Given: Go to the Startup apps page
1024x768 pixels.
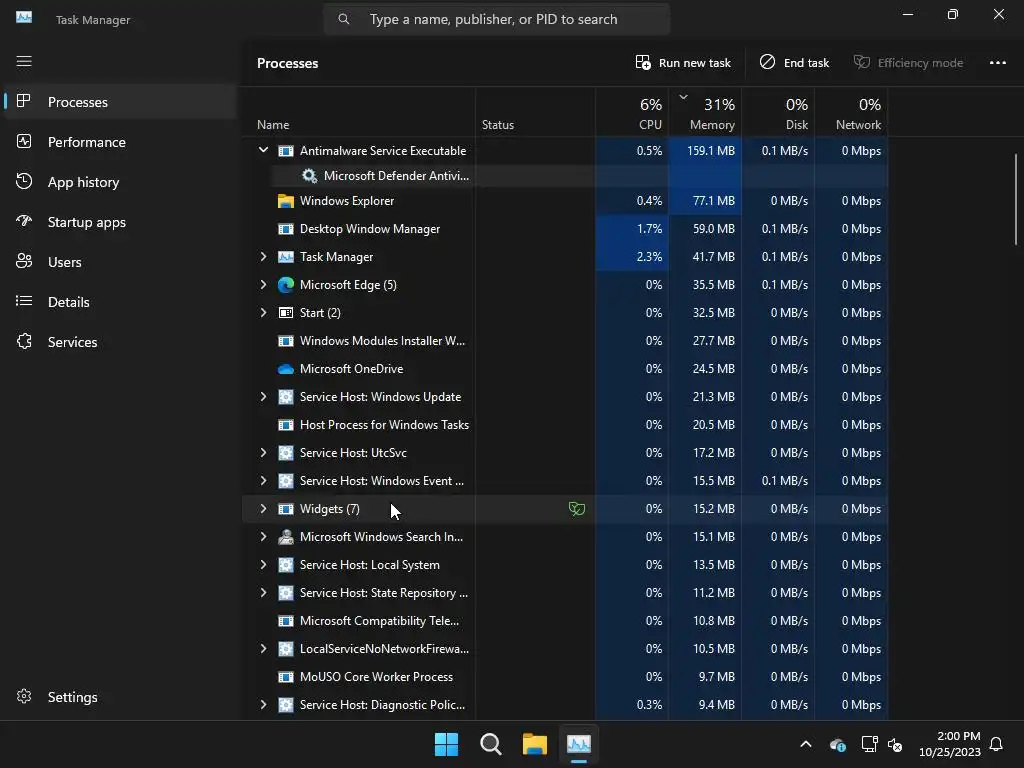Looking at the screenshot, I should (120, 222).
